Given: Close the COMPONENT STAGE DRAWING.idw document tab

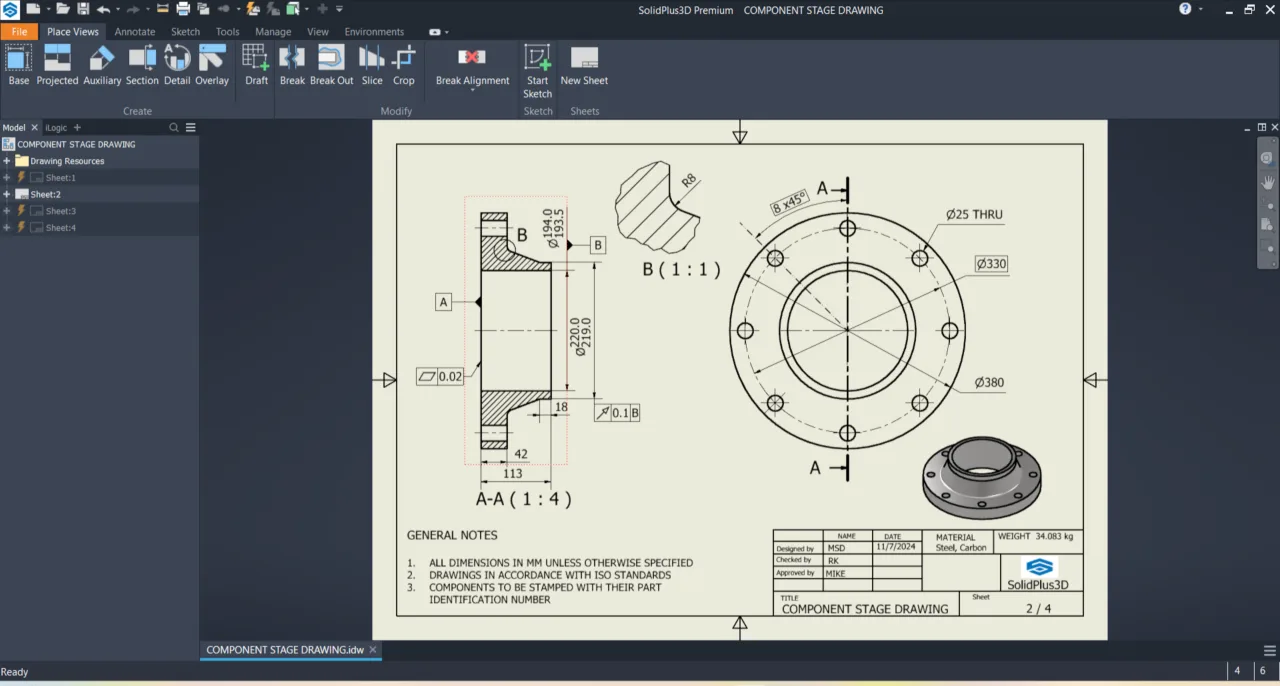Looking at the screenshot, I should tap(373, 650).
